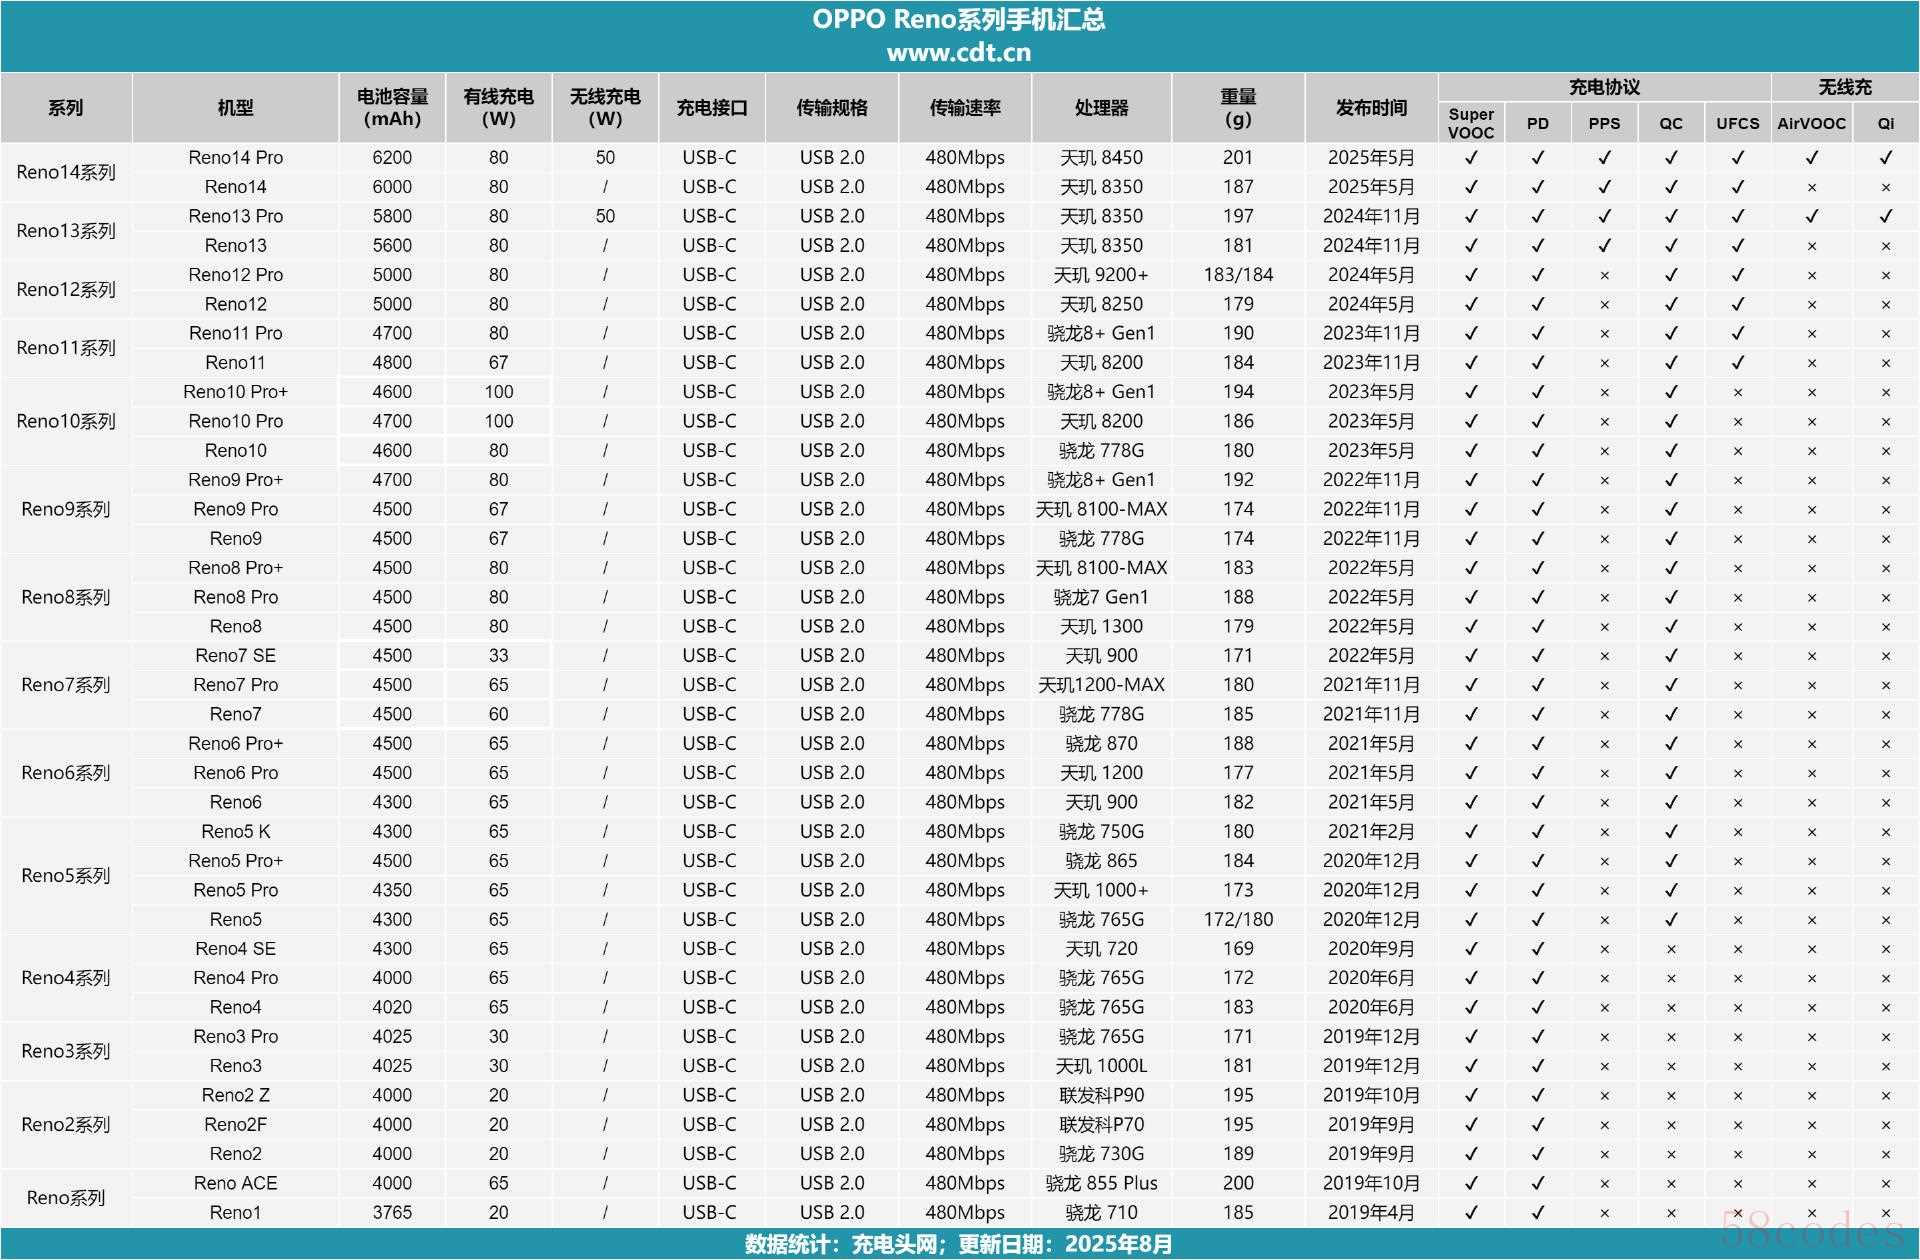Click the Reno5 QC checkmark
1920x1260 pixels.
[x=1670, y=919]
